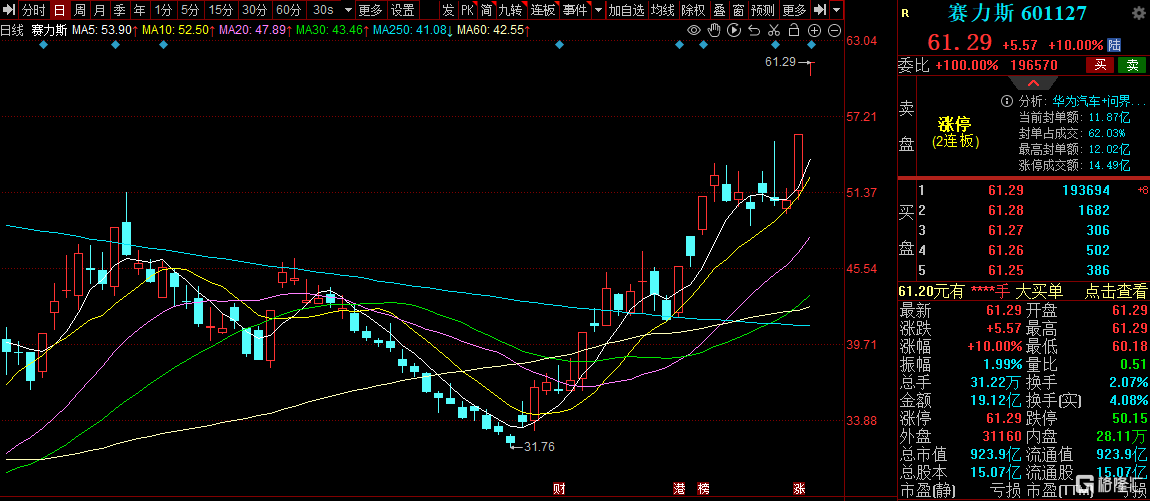Click the collapse icon after second 更多
This screenshot has width=1150, height=501.
point(820,10)
